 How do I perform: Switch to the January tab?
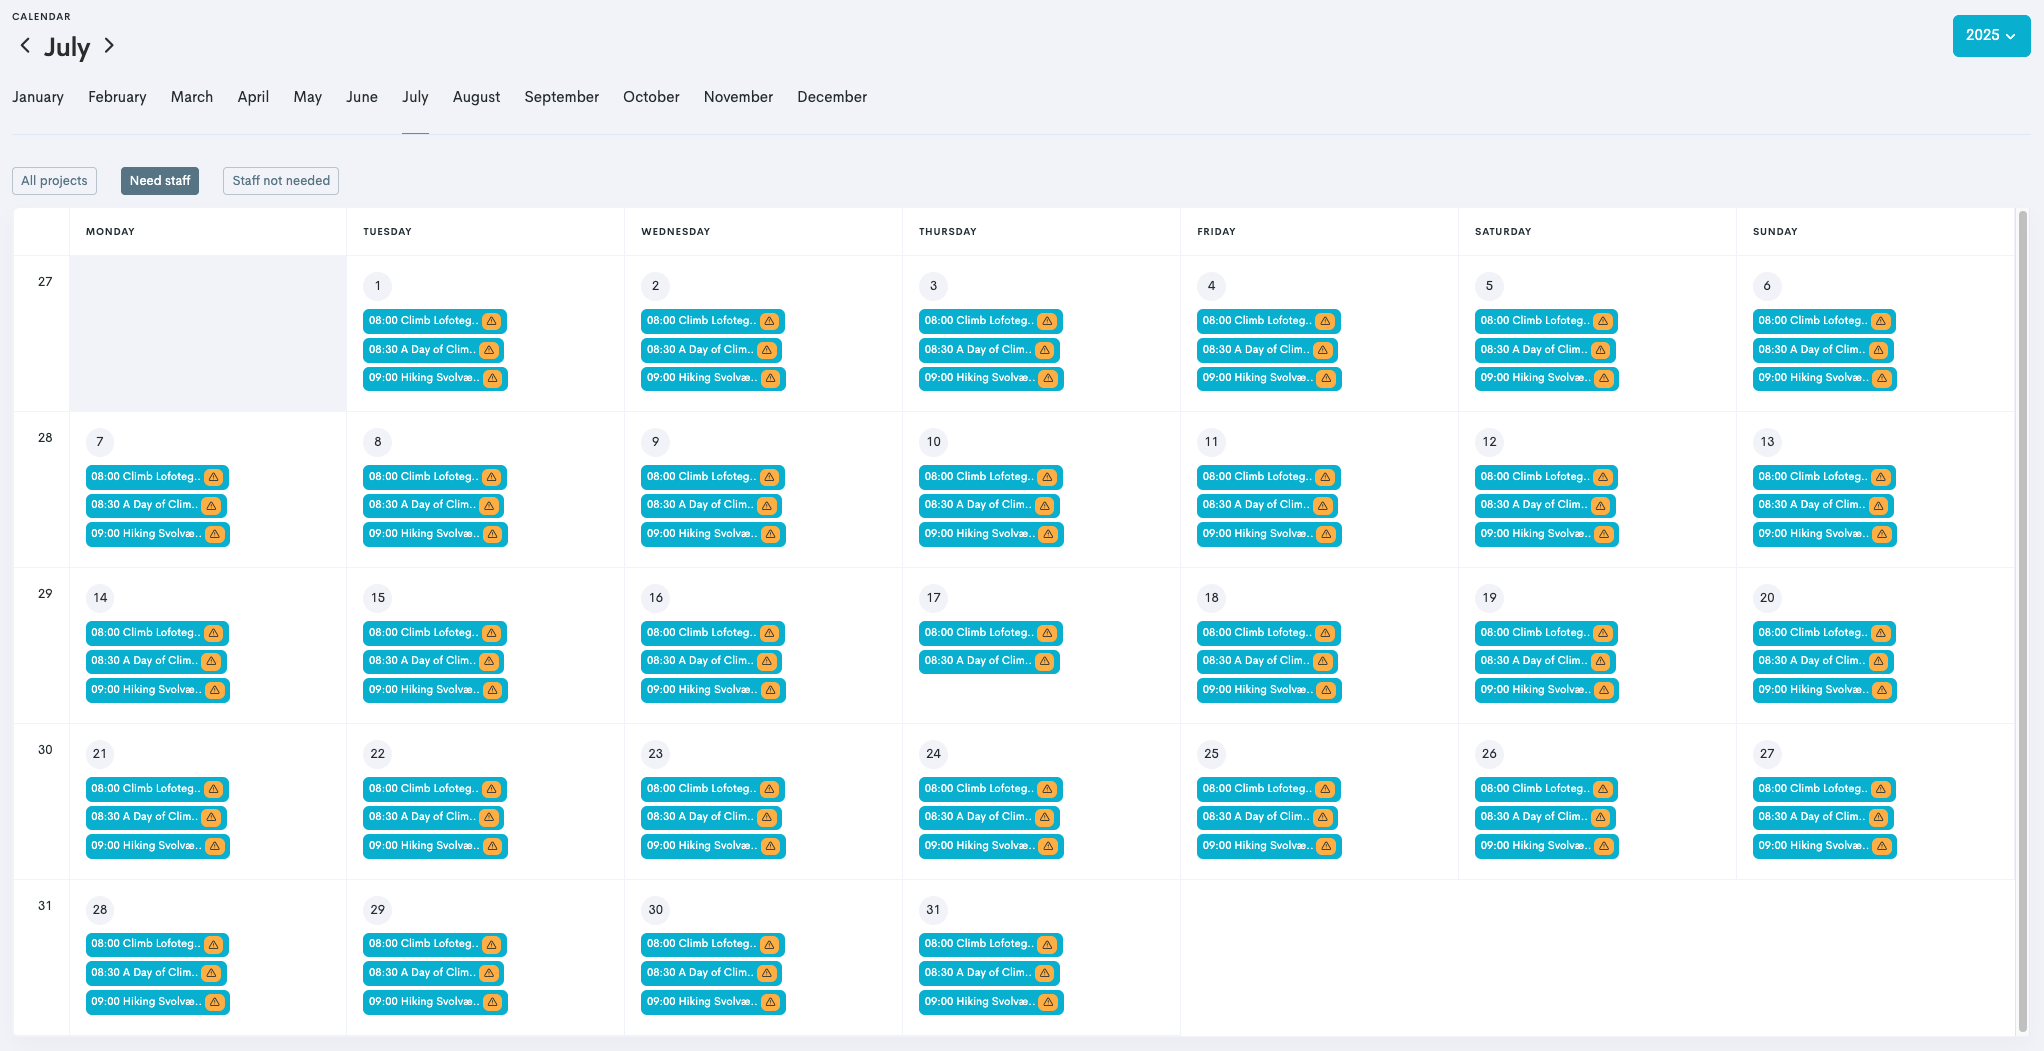click(x=38, y=97)
